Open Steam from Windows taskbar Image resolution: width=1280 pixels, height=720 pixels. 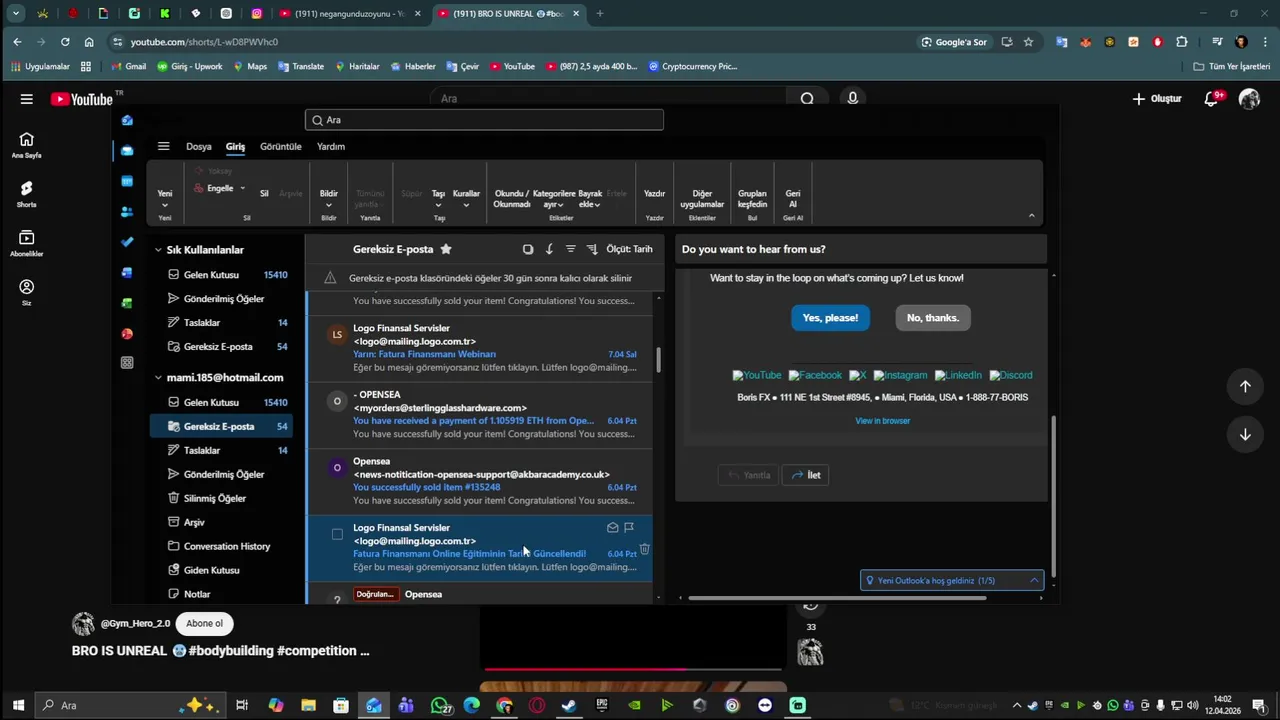(569, 705)
